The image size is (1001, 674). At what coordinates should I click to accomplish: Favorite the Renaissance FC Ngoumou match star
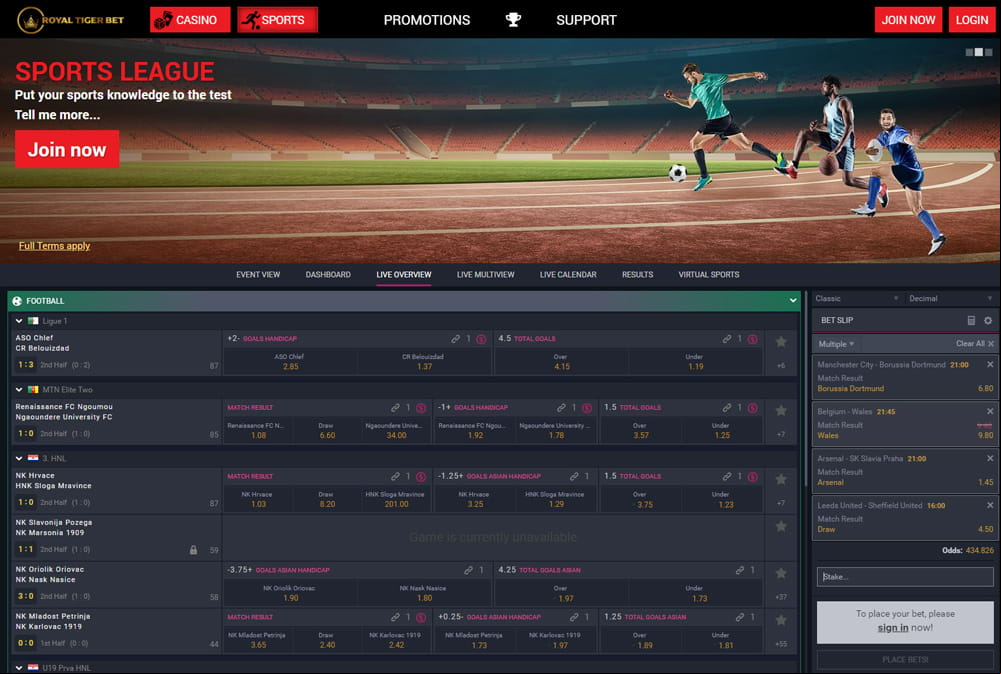point(781,410)
